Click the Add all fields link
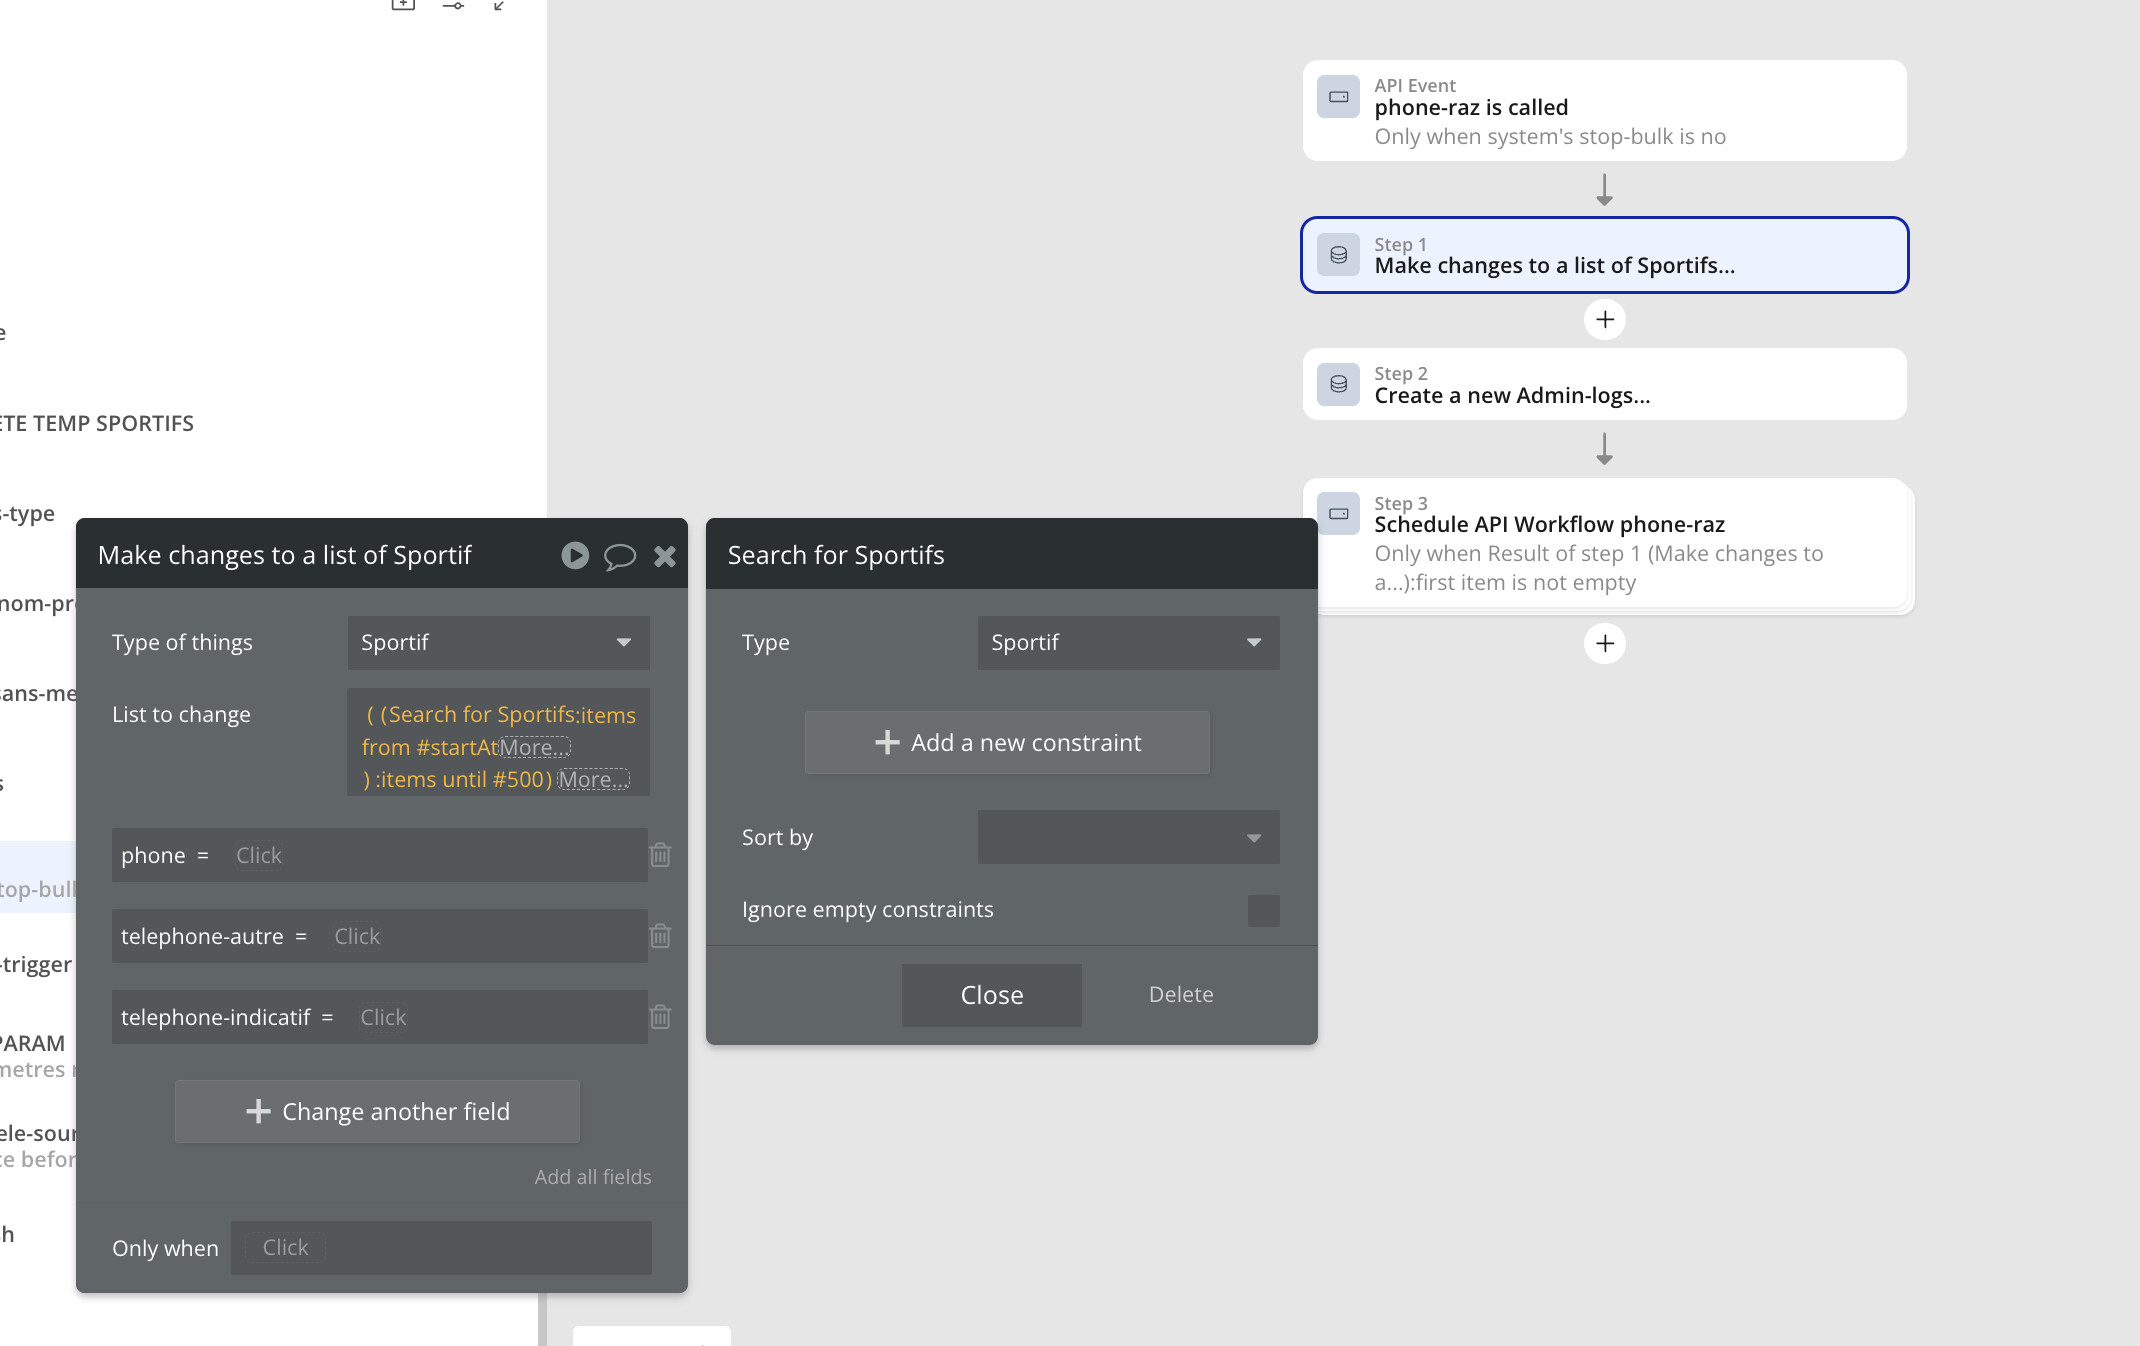The width and height of the screenshot is (2140, 1346). pyautogui.click(x=592, y=1177)
